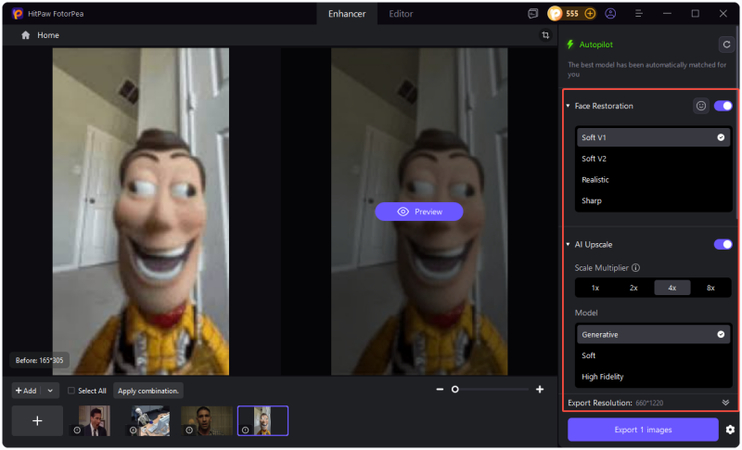The width and height of the screenshot is (742, 450).
Task: Zoom in with the plus icon
Action: (x=539, y=389)
